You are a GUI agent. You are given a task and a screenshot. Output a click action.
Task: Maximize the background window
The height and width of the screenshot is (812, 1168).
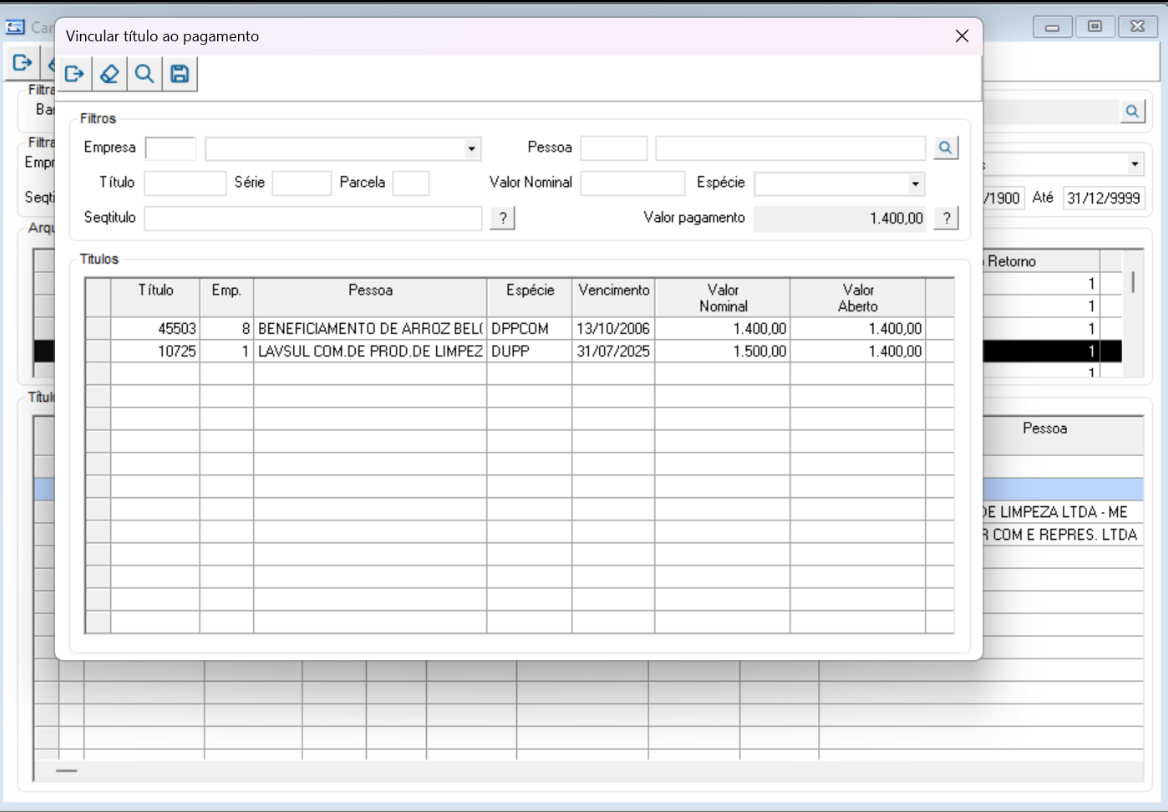1095,27
